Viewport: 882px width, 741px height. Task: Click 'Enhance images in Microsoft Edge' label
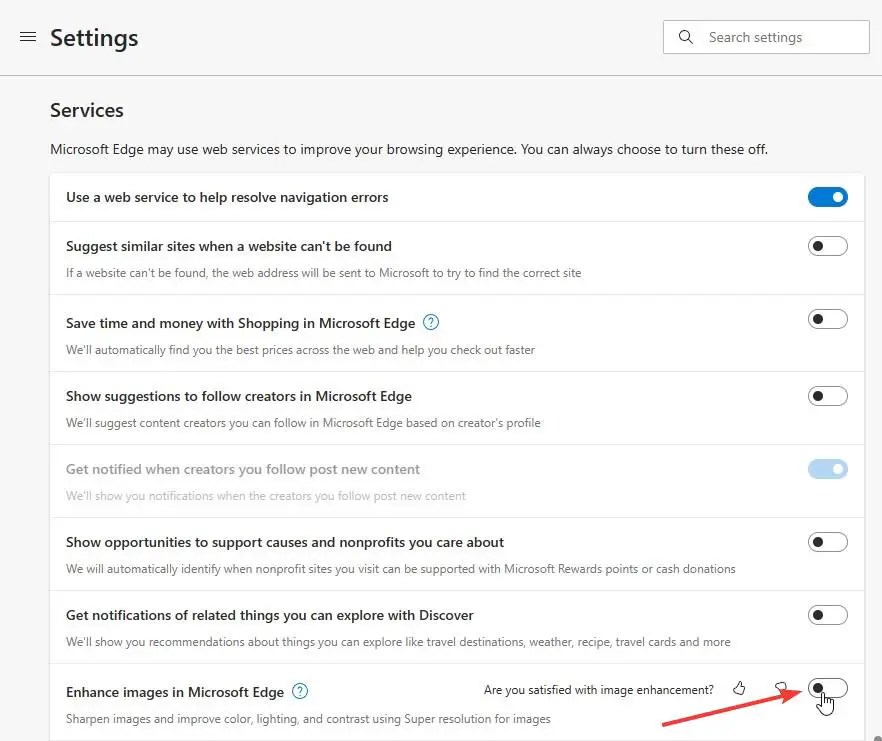(175, 692)
